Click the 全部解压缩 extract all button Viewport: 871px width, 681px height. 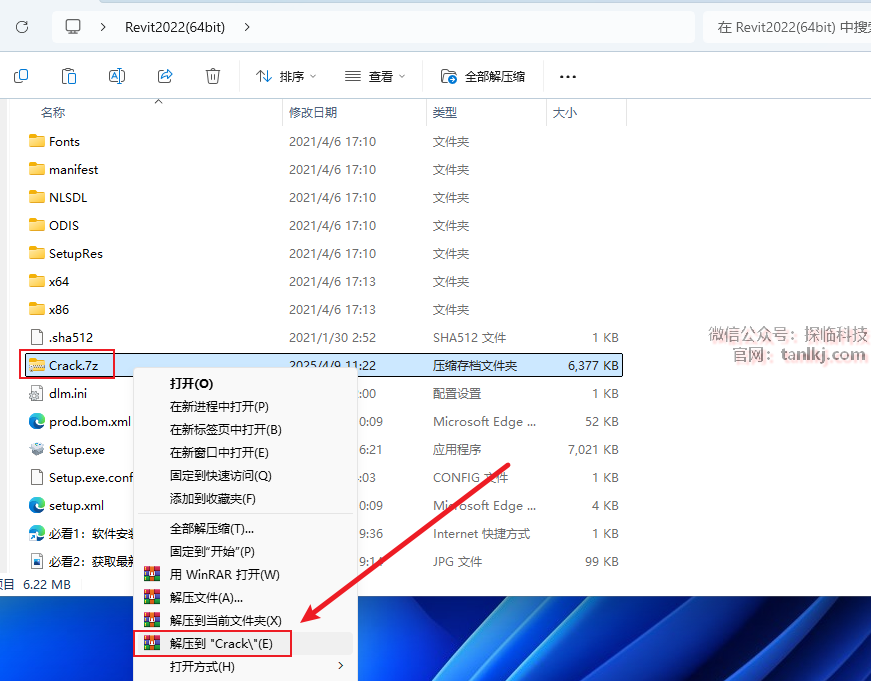click(x=483, y=76)
